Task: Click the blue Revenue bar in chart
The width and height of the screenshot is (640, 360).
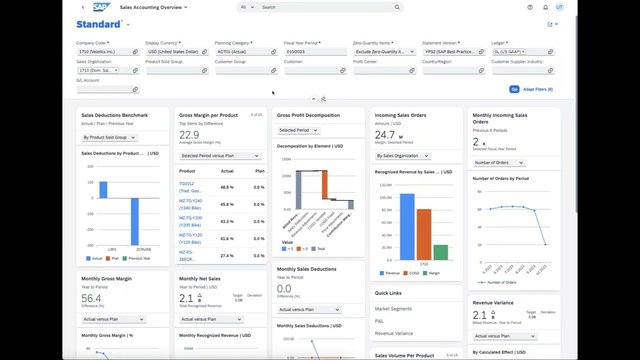Action: [407, 227]
